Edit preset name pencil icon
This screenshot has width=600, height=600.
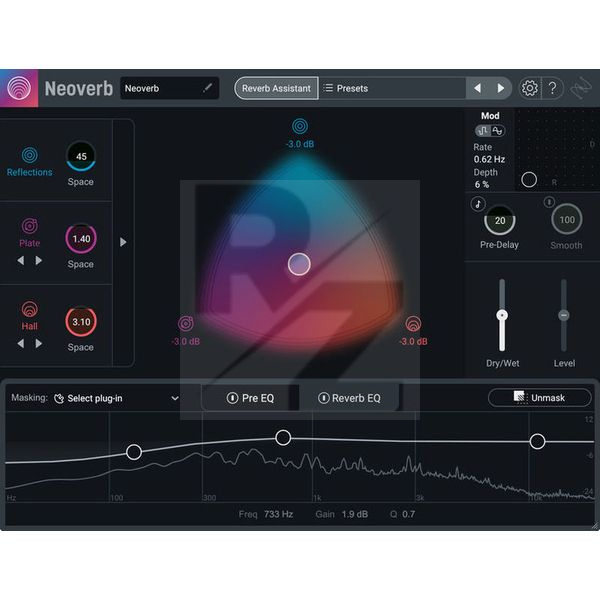click(207, 88)
